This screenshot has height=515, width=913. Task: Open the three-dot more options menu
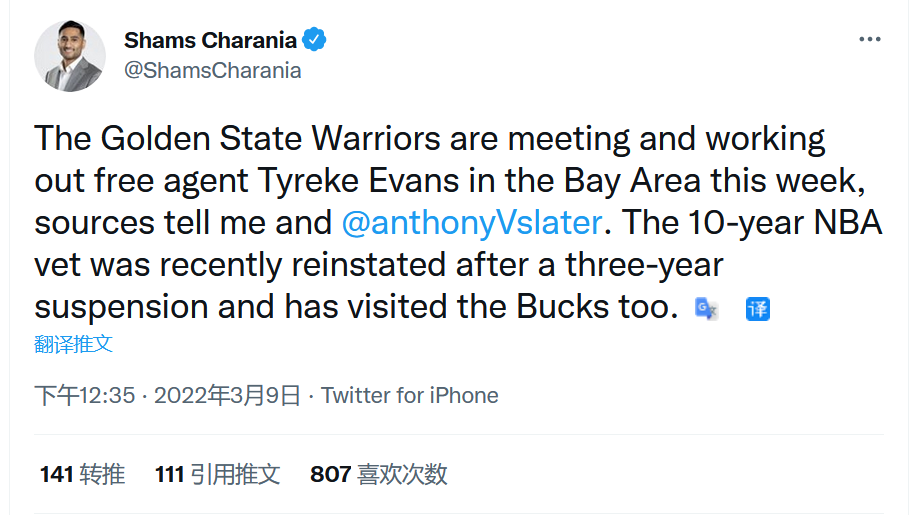point(869,39)
